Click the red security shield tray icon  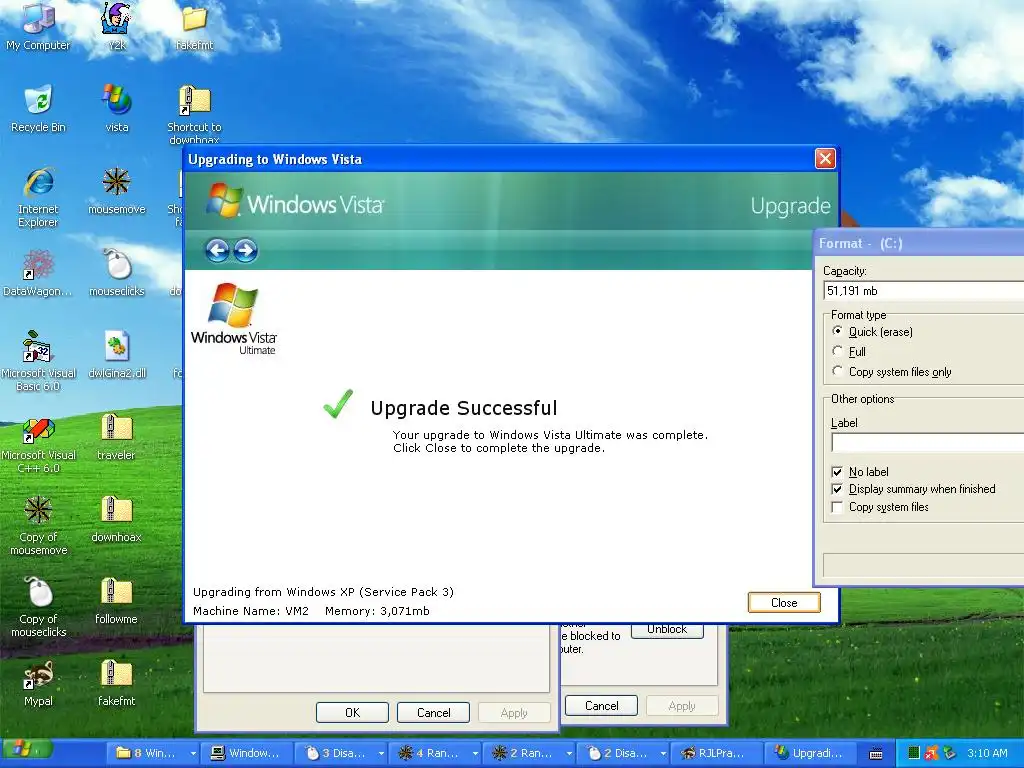932,753
